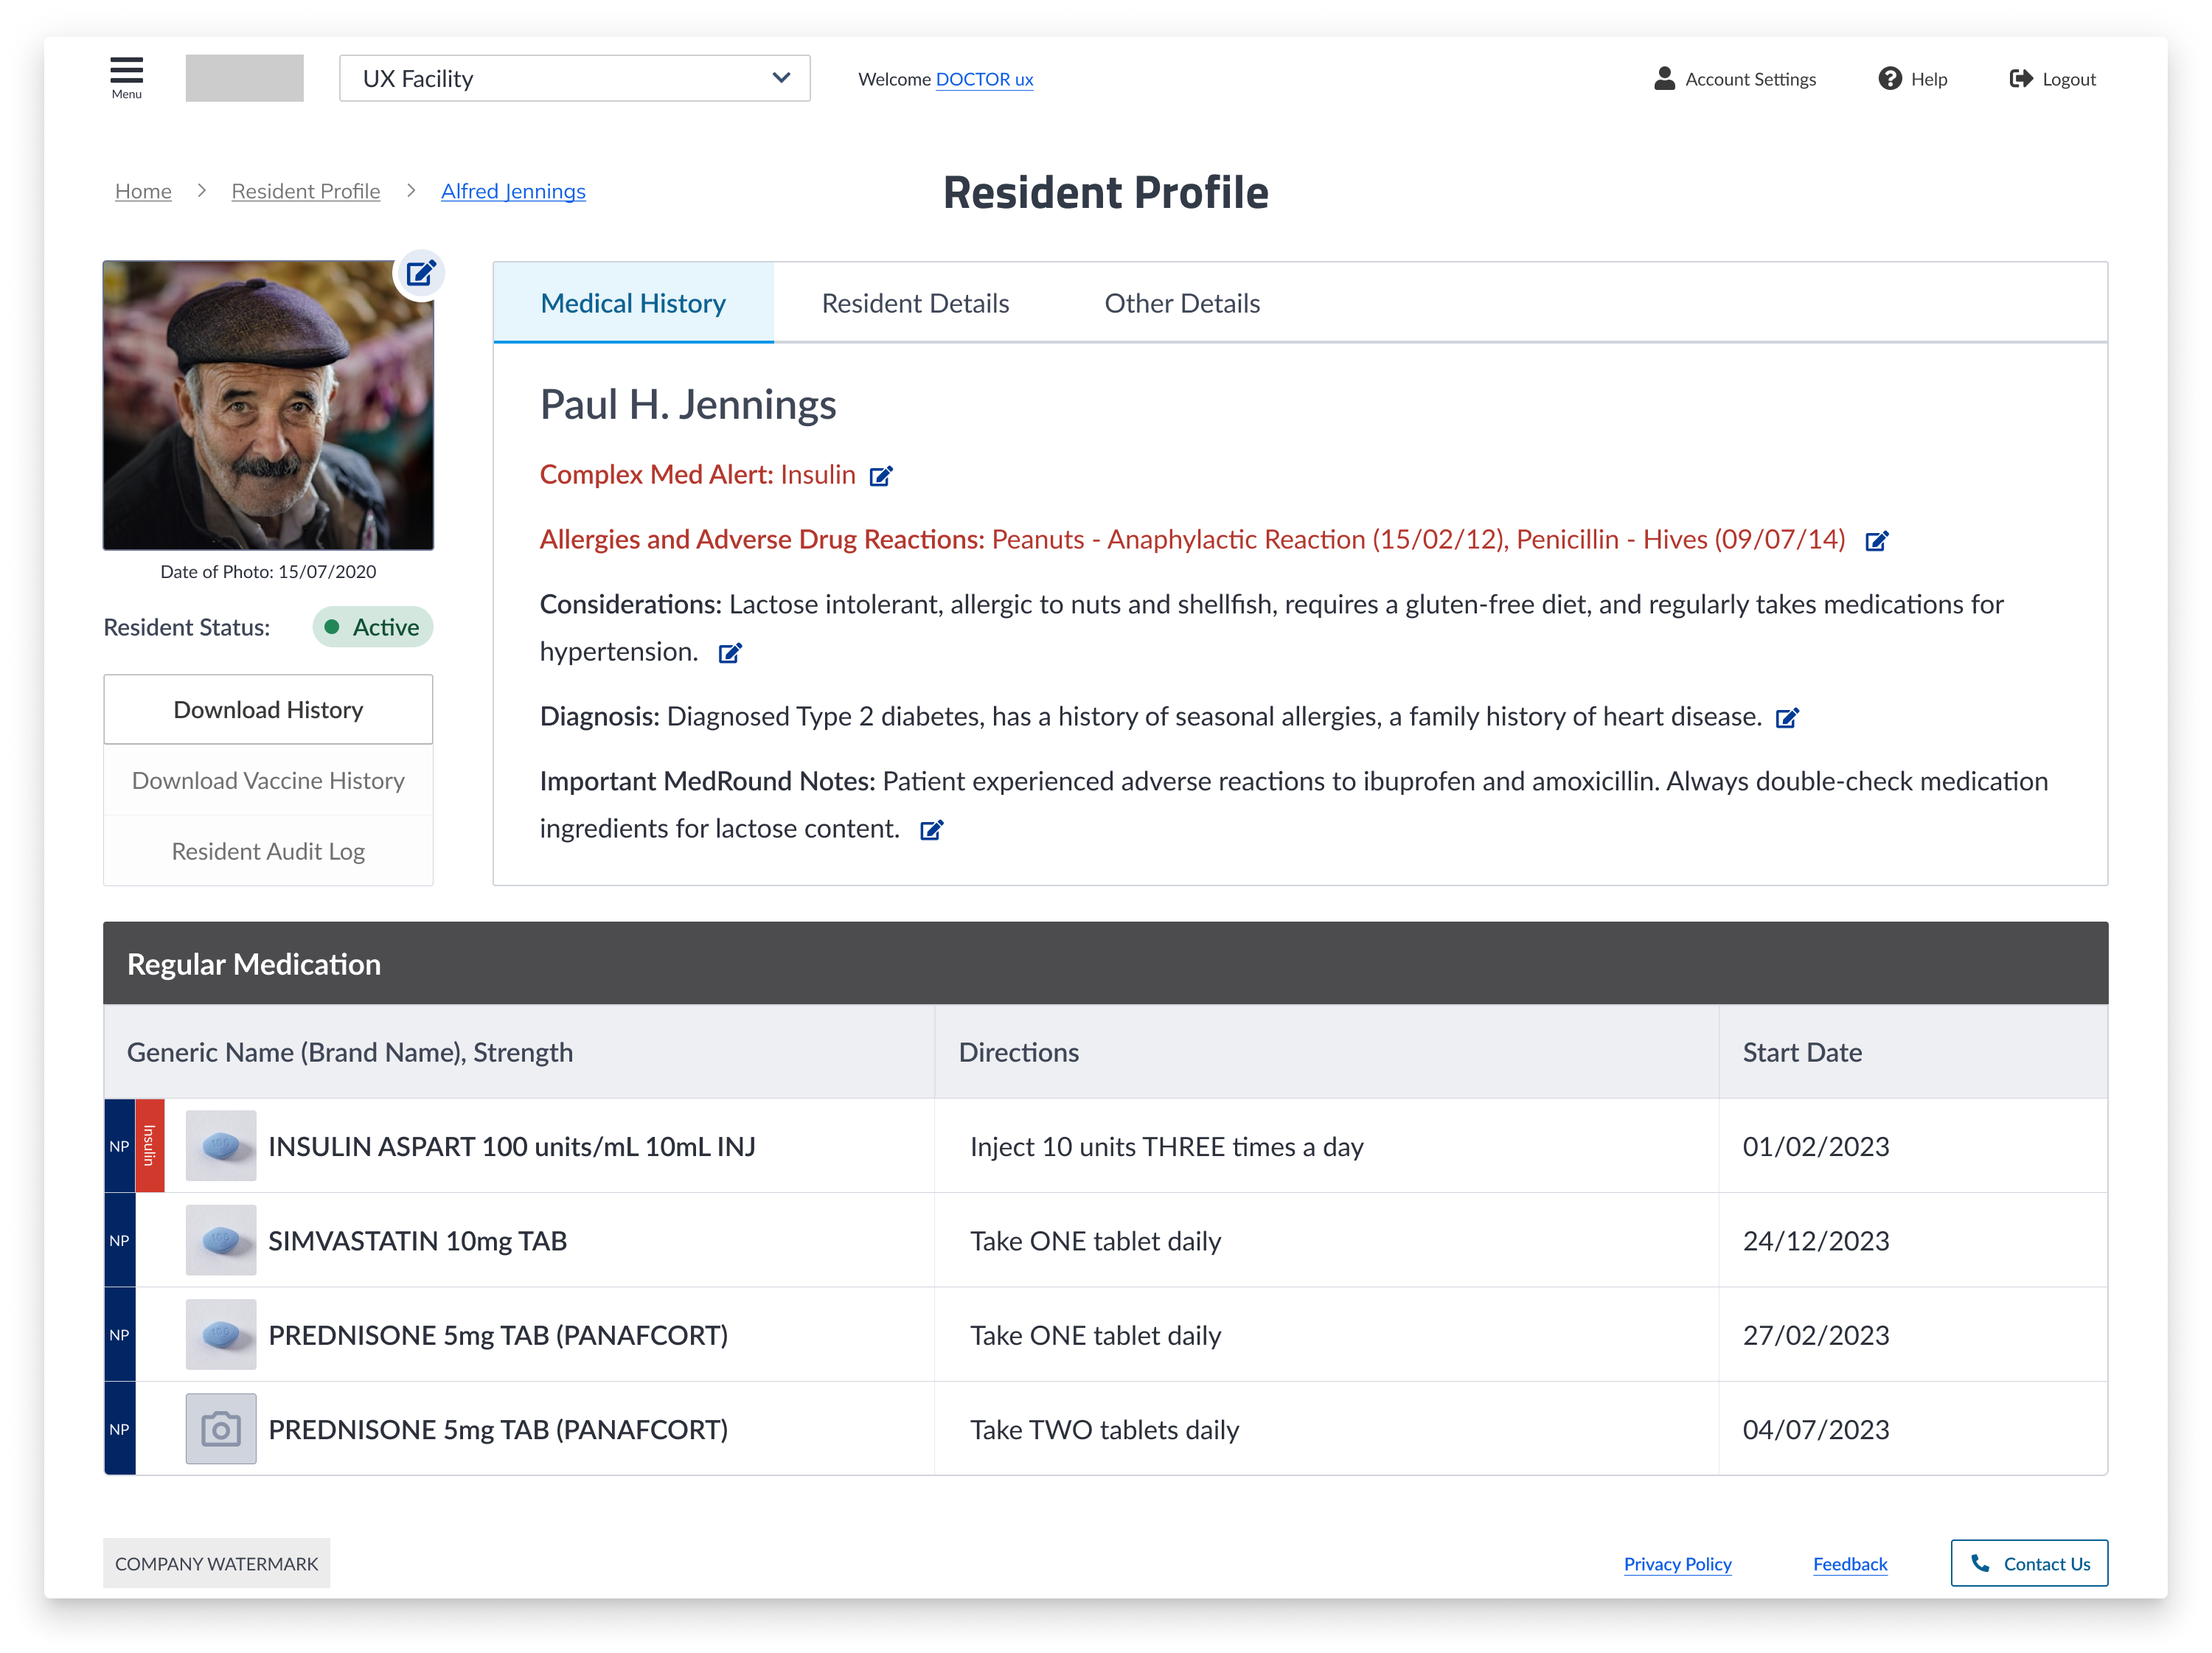Edit Important MedRound Notes
This screenshot has width=2212, height=1653.
931,830
